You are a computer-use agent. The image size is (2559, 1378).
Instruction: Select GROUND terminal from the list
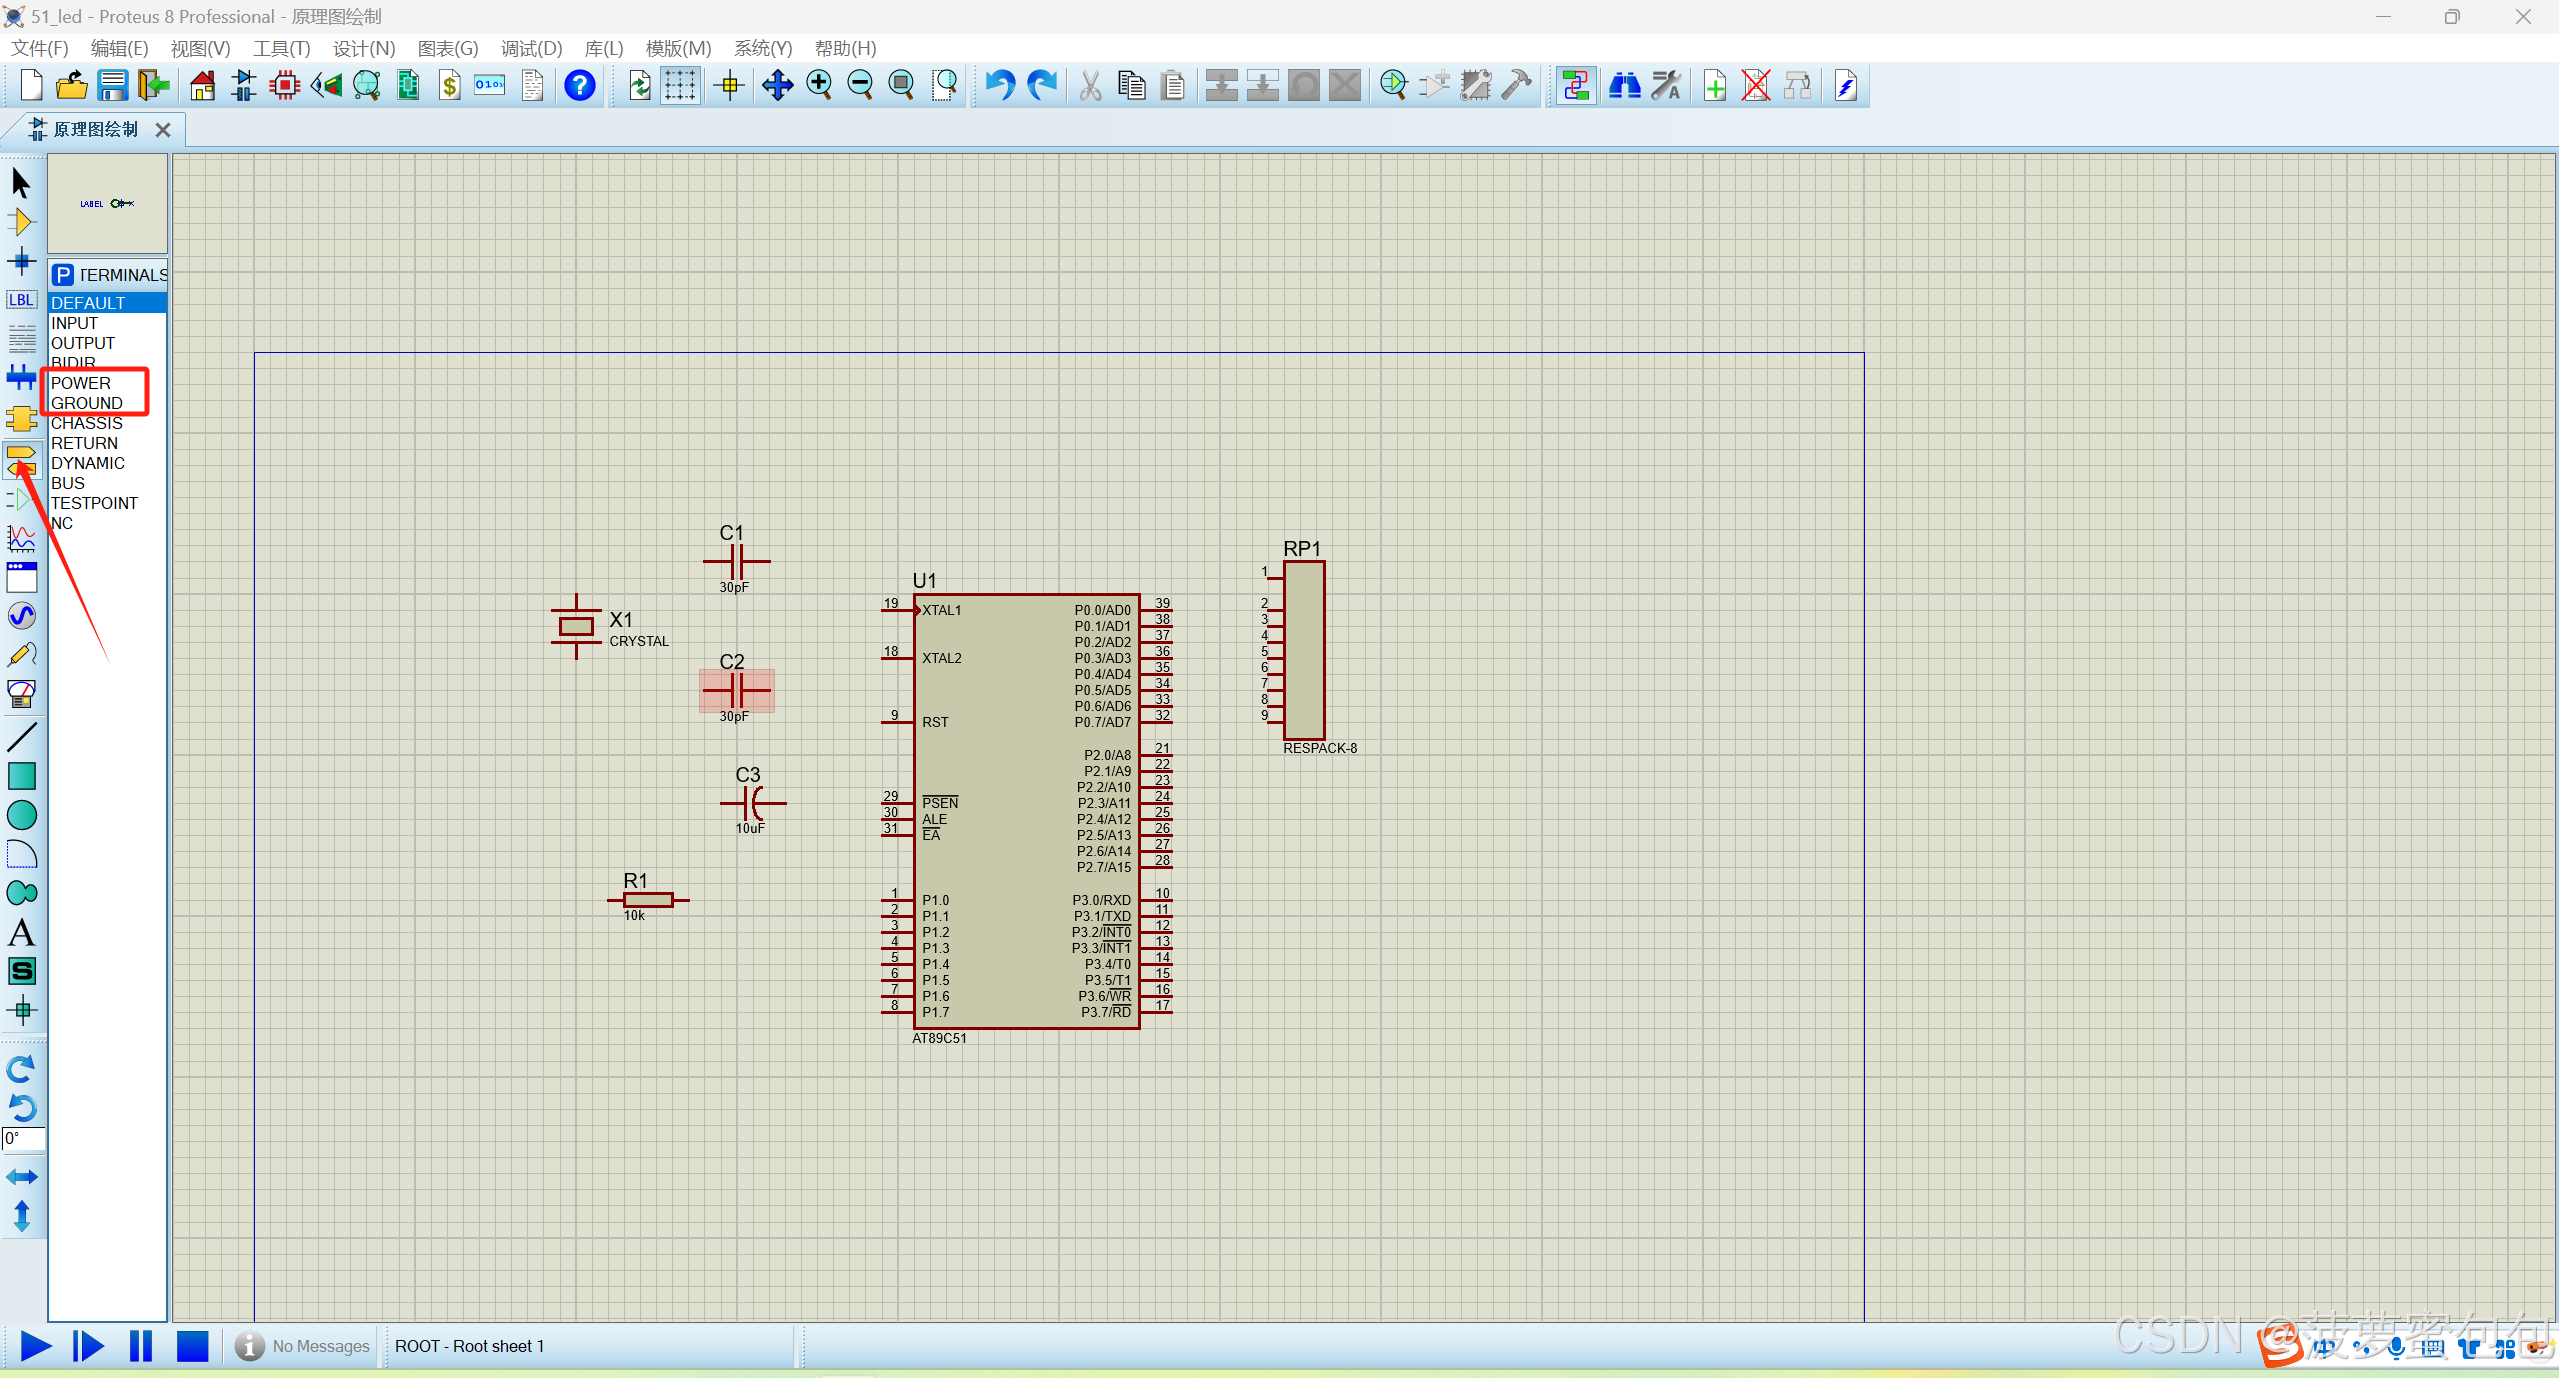click(87, 403)
